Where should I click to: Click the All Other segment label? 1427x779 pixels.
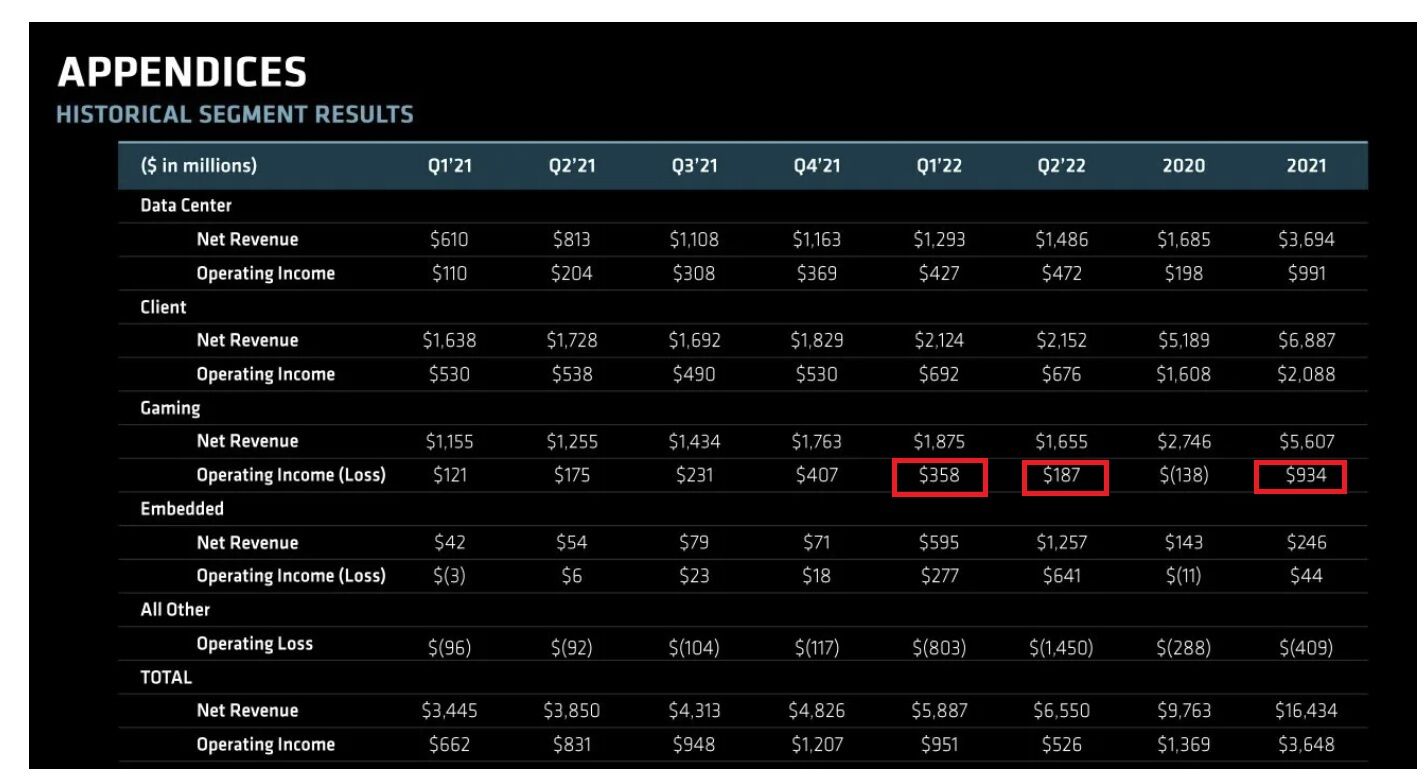pyautogui.click(x=175, y=609)
